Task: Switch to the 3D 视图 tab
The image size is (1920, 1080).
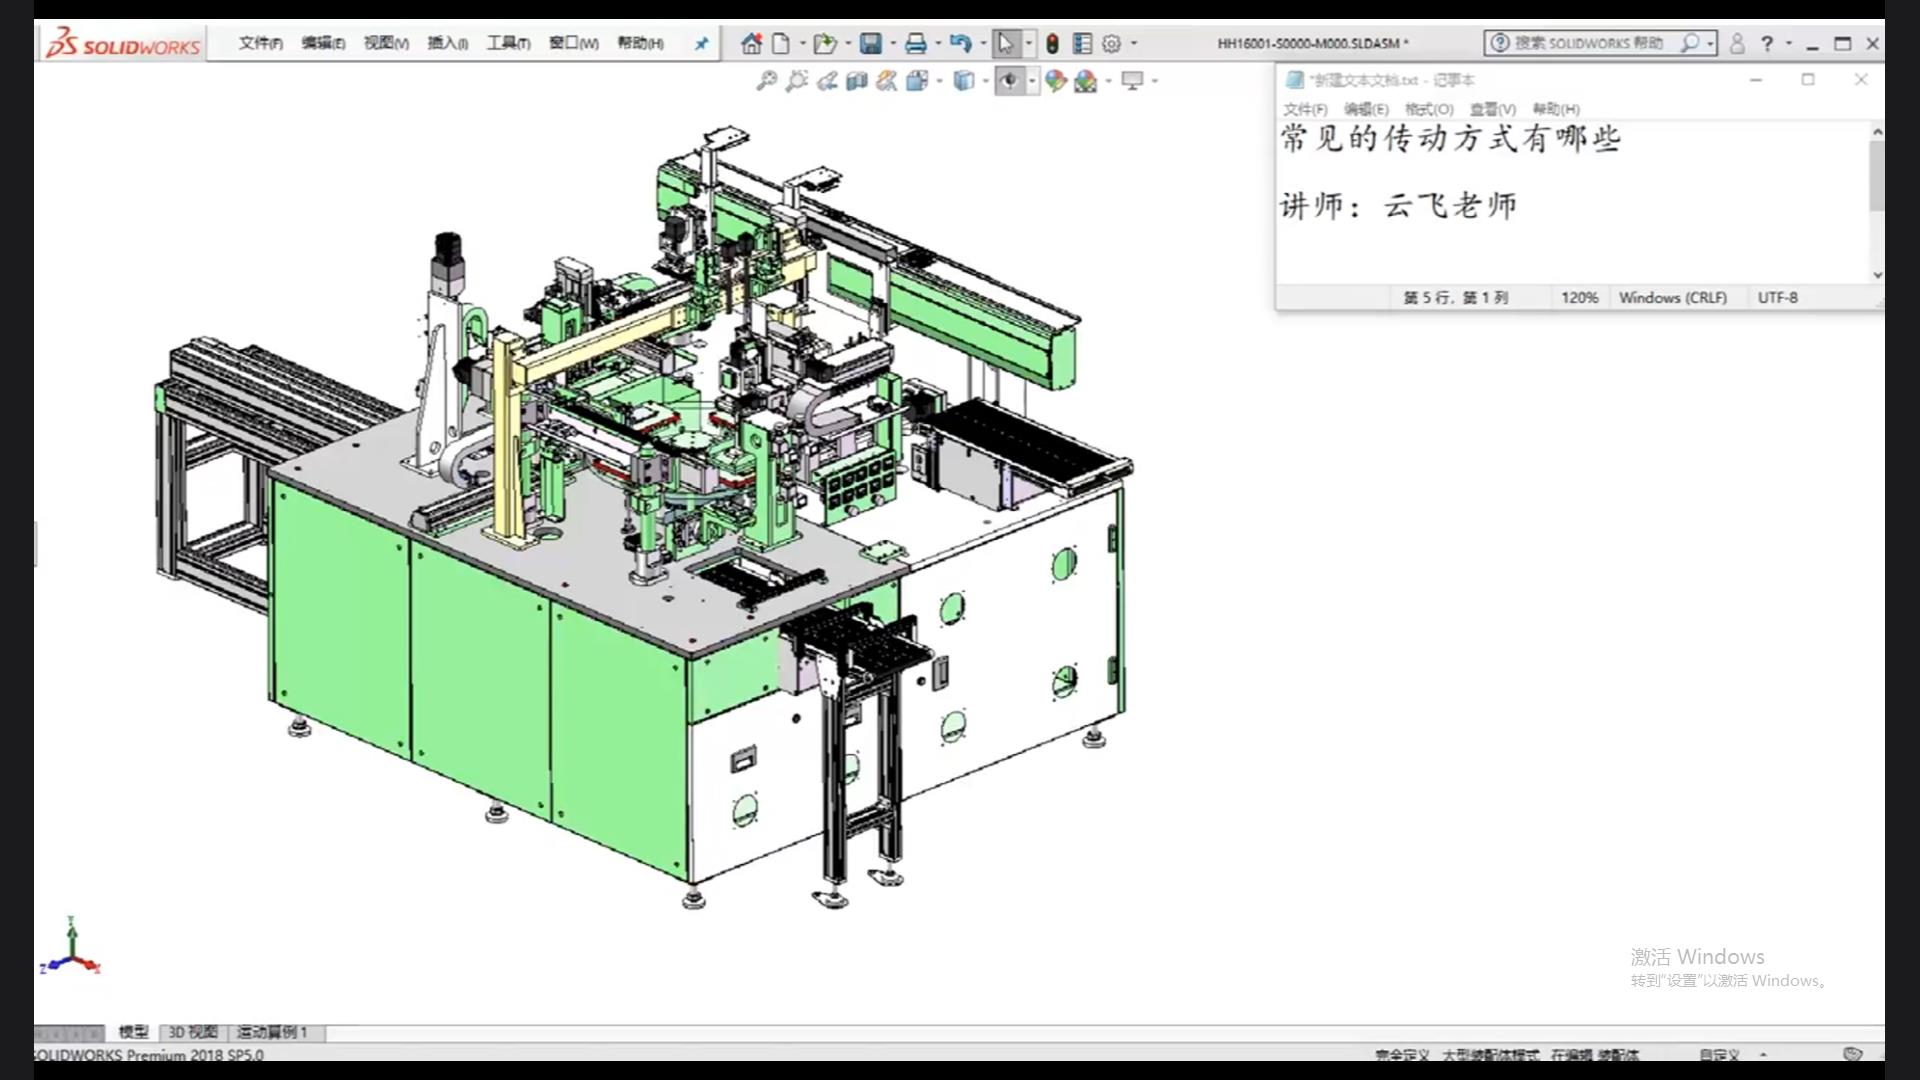Action: (193, 1032)
